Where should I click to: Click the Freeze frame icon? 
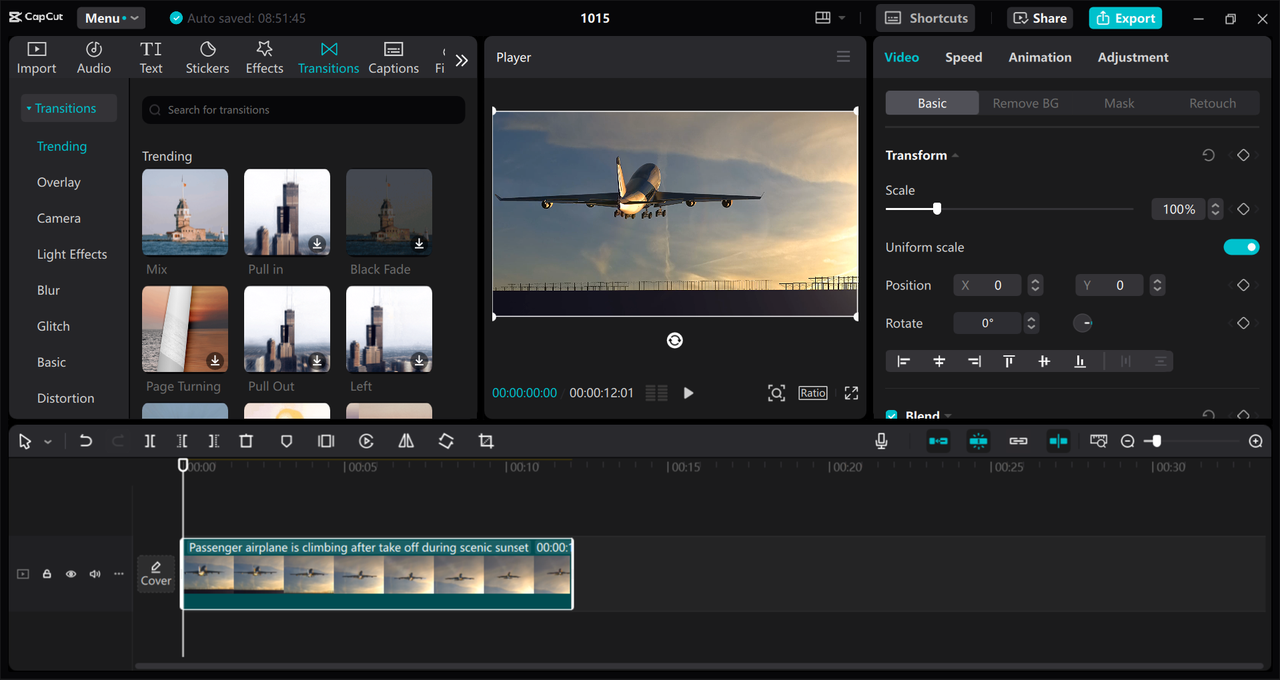[326, 441]
